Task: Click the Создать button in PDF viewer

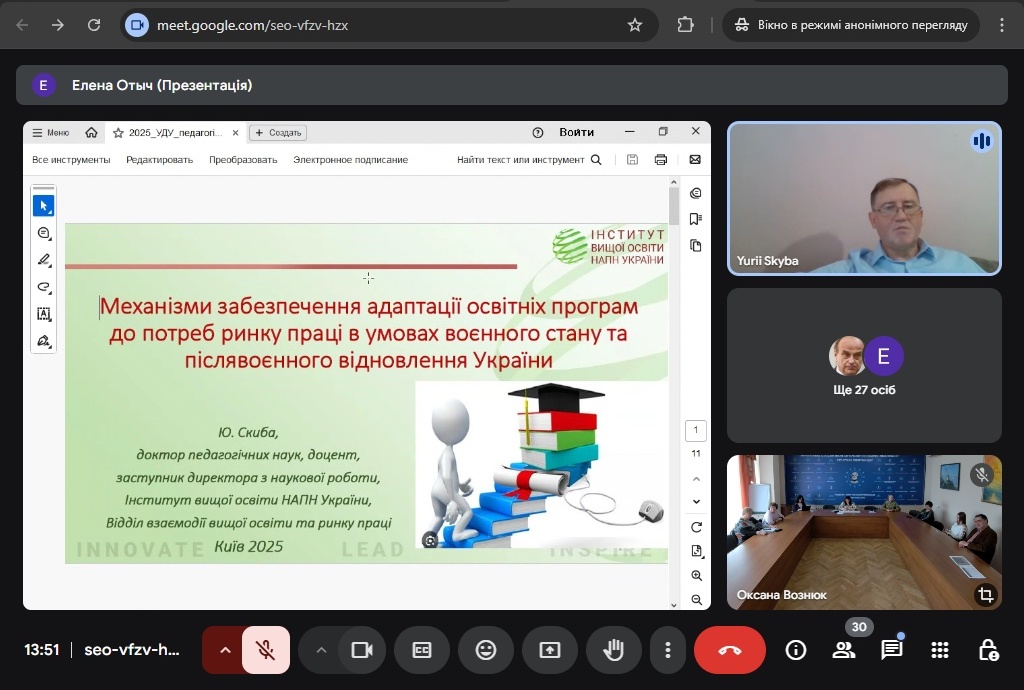Action: (x=278, y=133)
